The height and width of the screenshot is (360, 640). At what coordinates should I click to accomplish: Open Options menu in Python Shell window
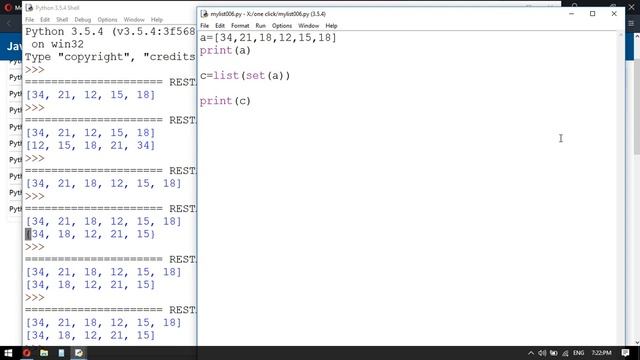point(107,20)
